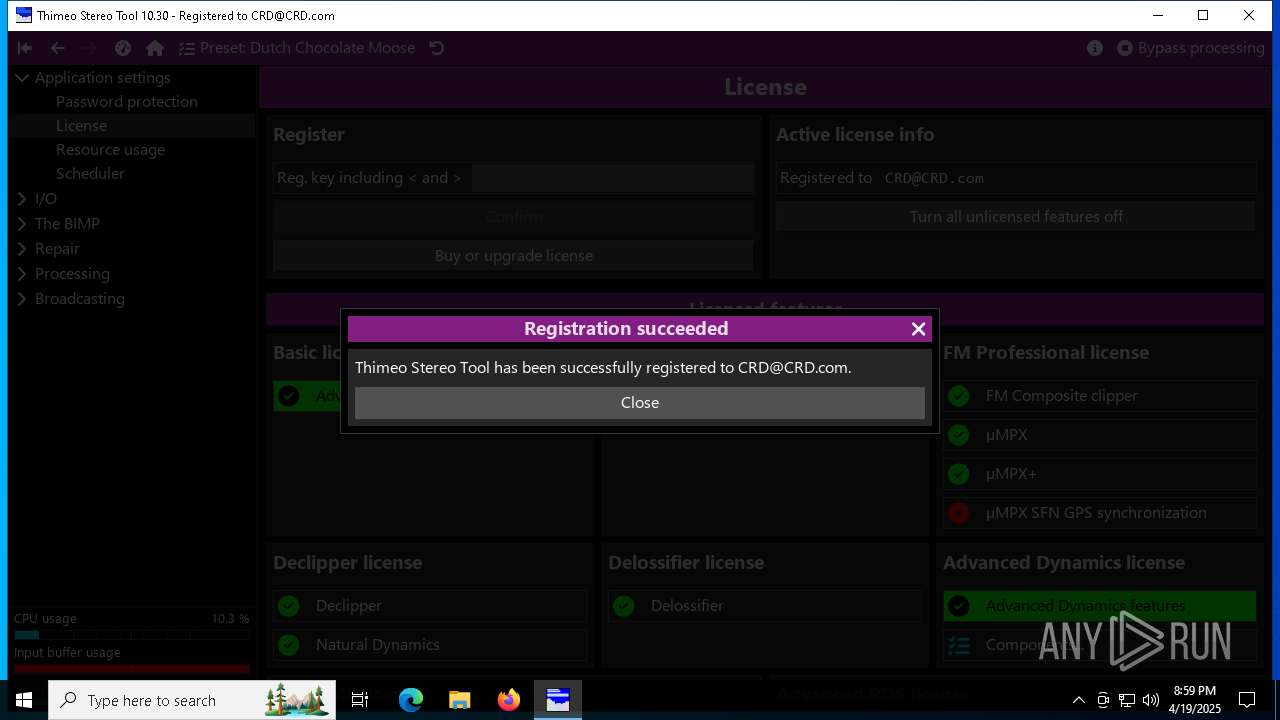Click the Delossifier license heading

[x=686, y=563]
